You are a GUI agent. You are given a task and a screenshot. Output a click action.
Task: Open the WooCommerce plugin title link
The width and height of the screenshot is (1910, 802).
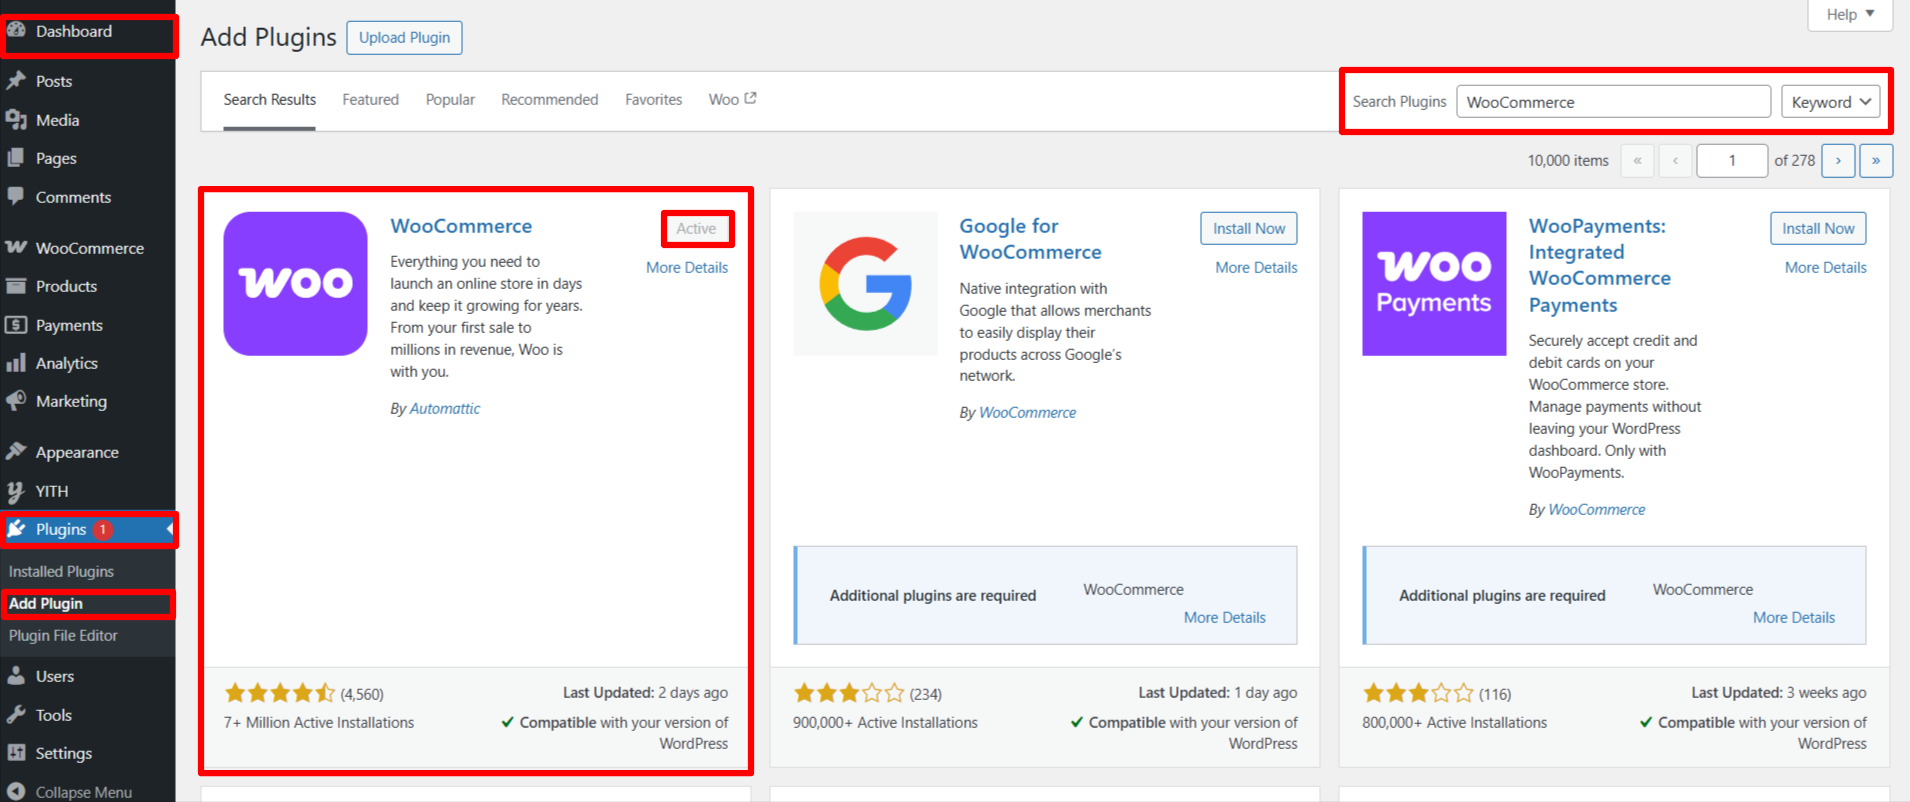[461, 226]
